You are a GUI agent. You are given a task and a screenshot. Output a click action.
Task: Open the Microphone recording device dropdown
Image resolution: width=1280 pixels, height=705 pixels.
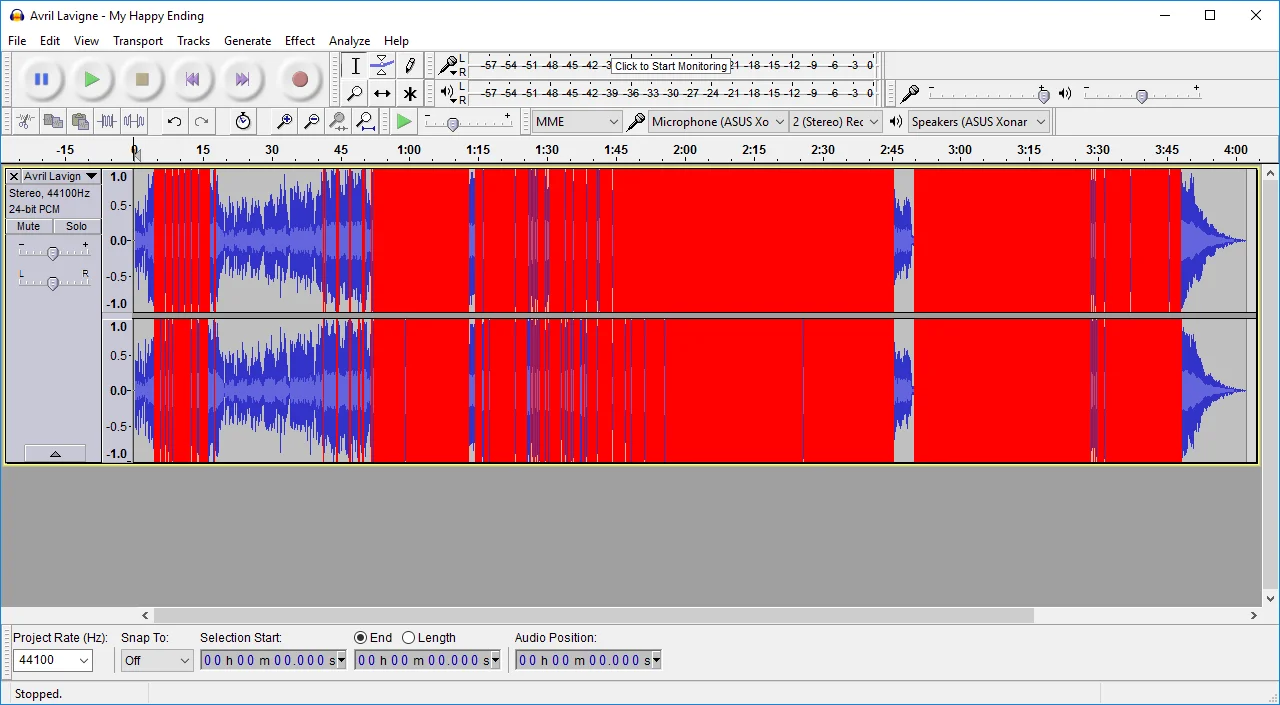coord(717,122)
